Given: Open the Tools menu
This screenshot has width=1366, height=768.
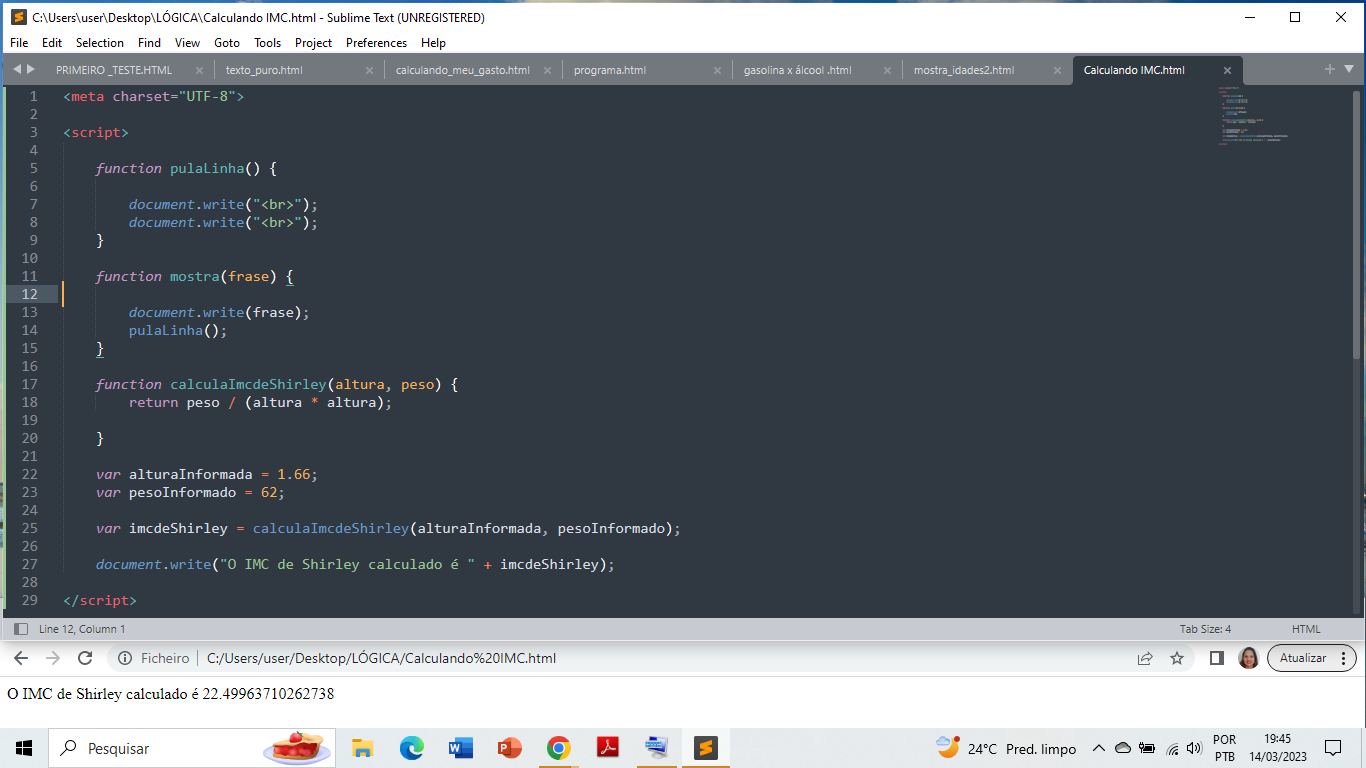Looking at the screenshot, I should coord(267,43).
